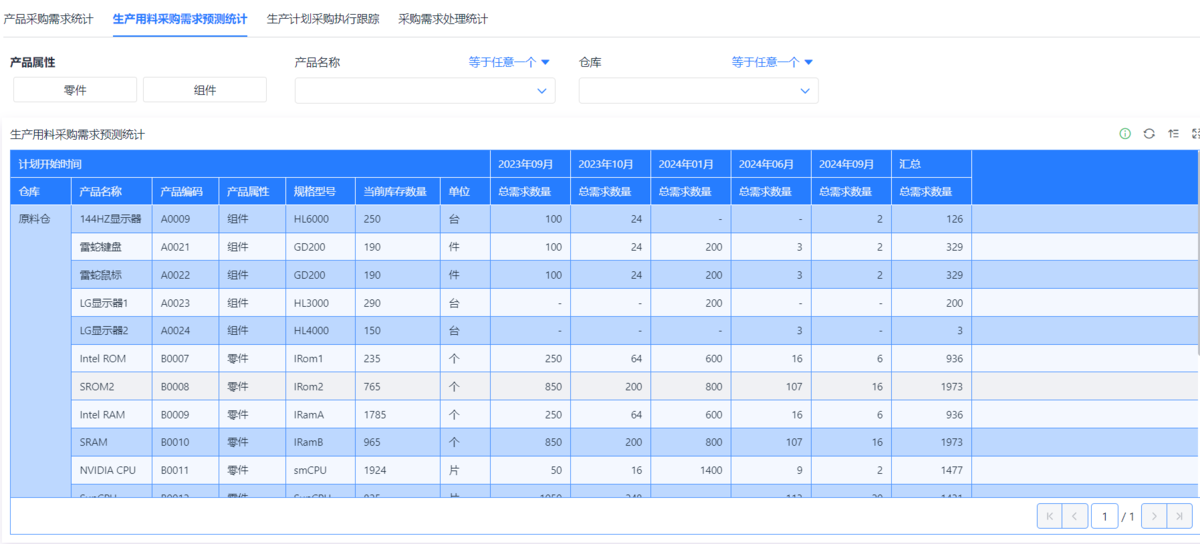Click the green info icon above the table
Viewport: 1200px width, 544px height.
(1125, 134)
